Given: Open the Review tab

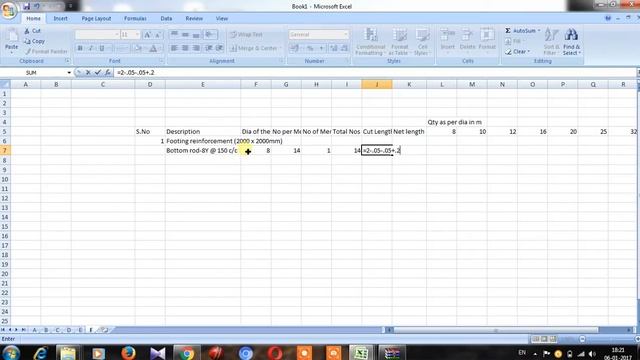Looking at the screenshot, I should click(194, 18).
